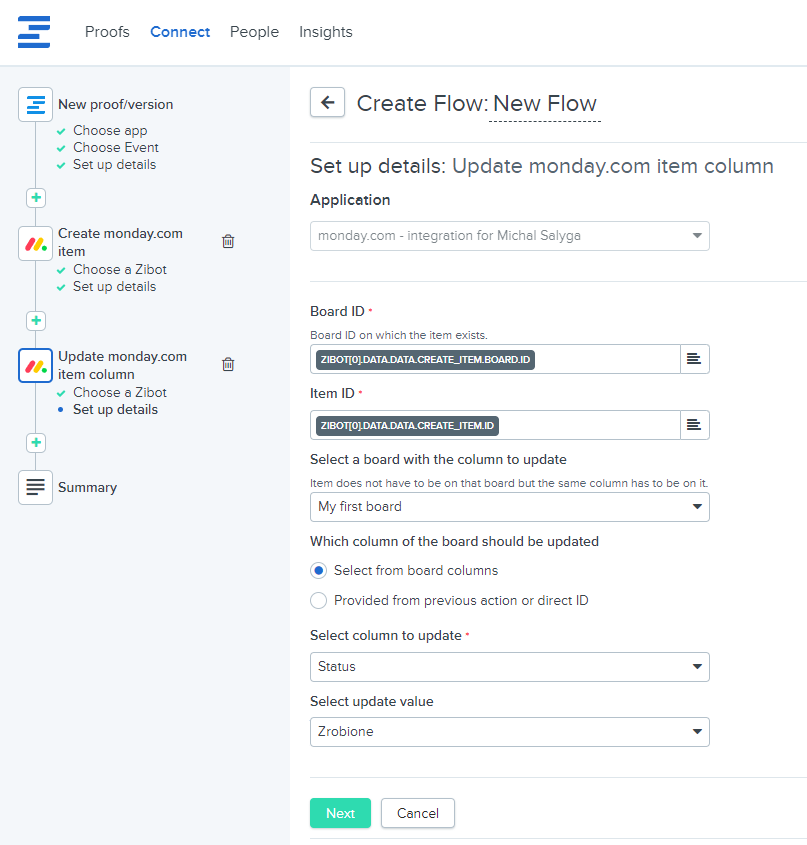Choose Provided from previous action or direct ID
The image size is (807, 845).
click(x=319, y=600)
